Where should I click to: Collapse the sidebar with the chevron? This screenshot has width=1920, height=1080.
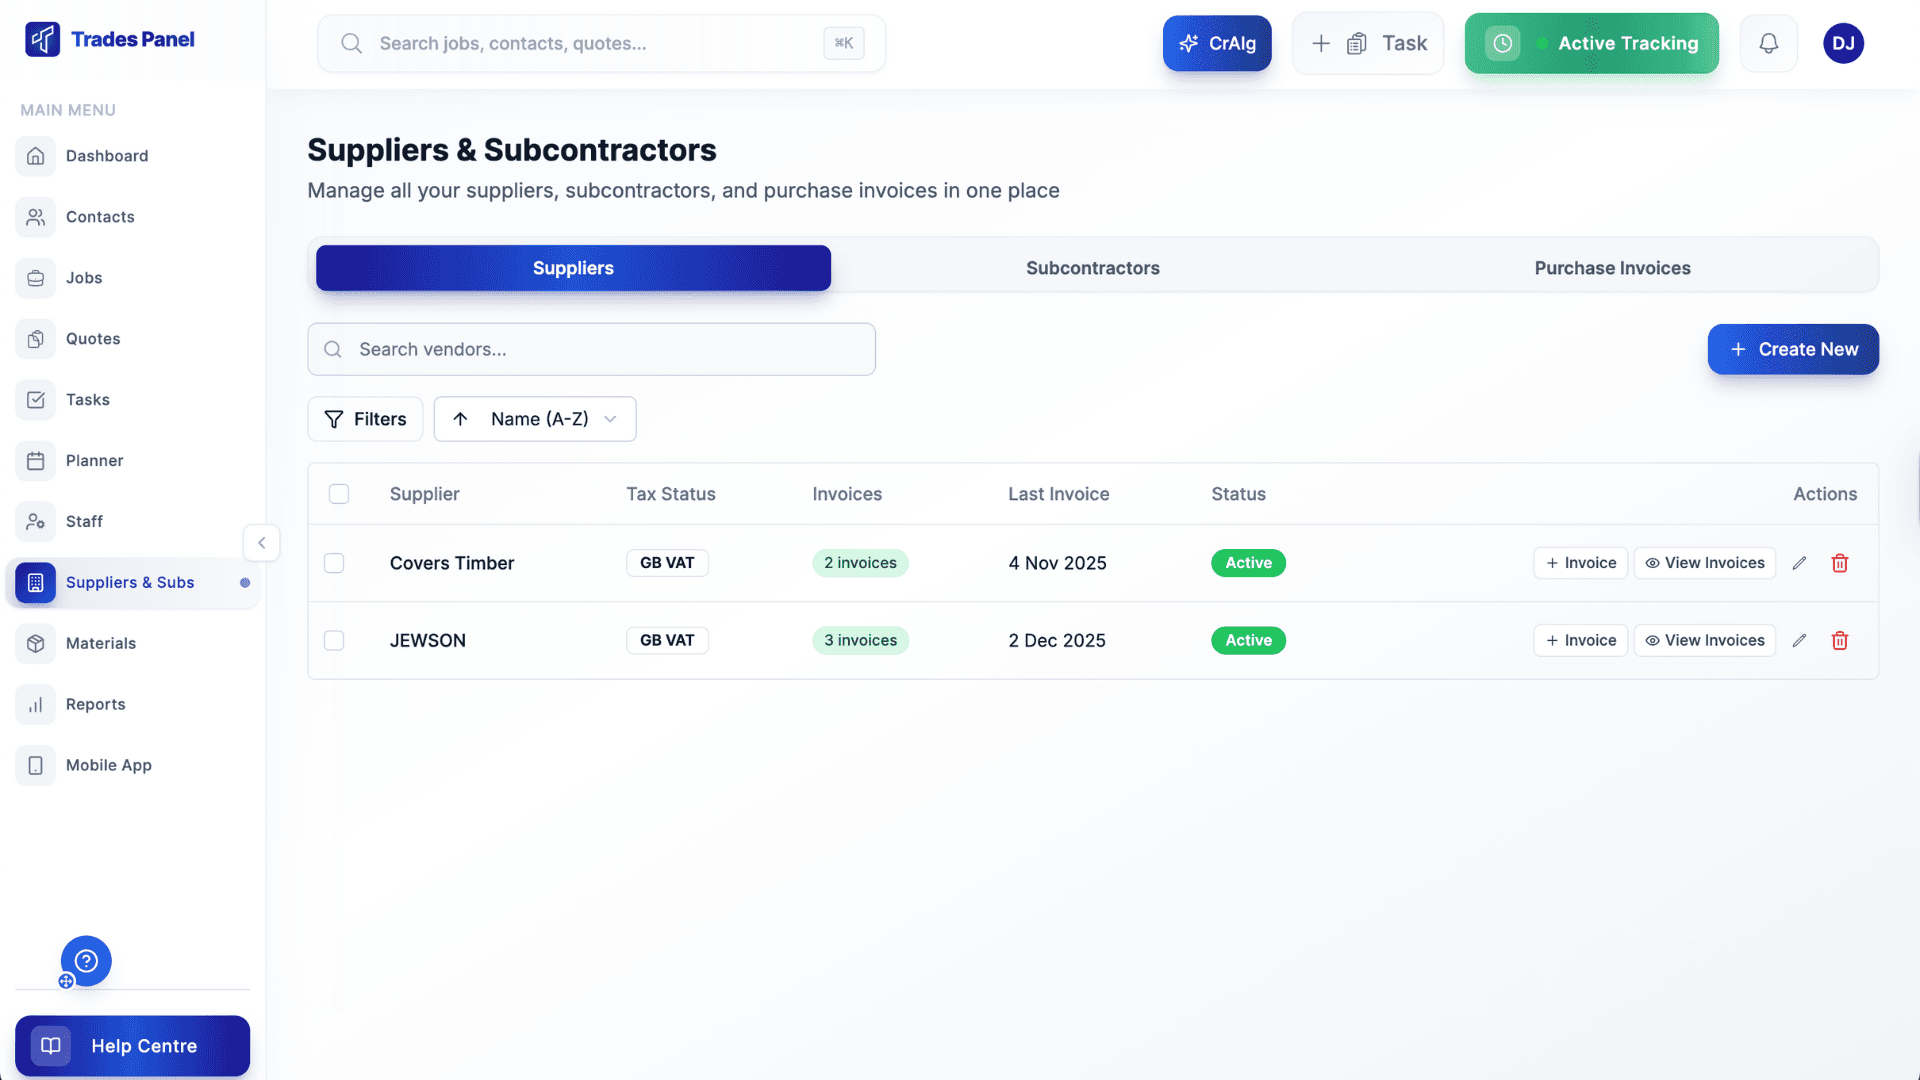click(x=262, y=543)
